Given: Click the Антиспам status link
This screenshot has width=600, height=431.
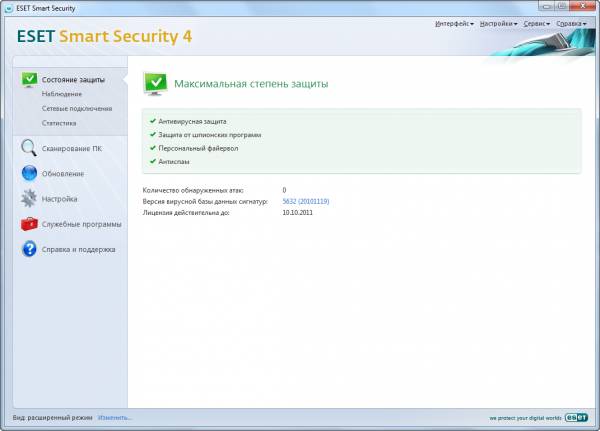Looking at the screenshot, I should (174, 162).
